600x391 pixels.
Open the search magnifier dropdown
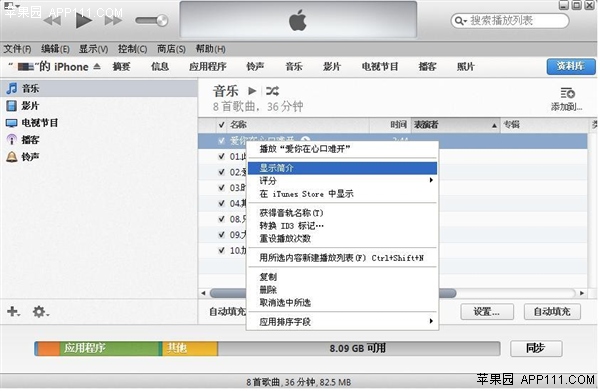pos(460,21)
